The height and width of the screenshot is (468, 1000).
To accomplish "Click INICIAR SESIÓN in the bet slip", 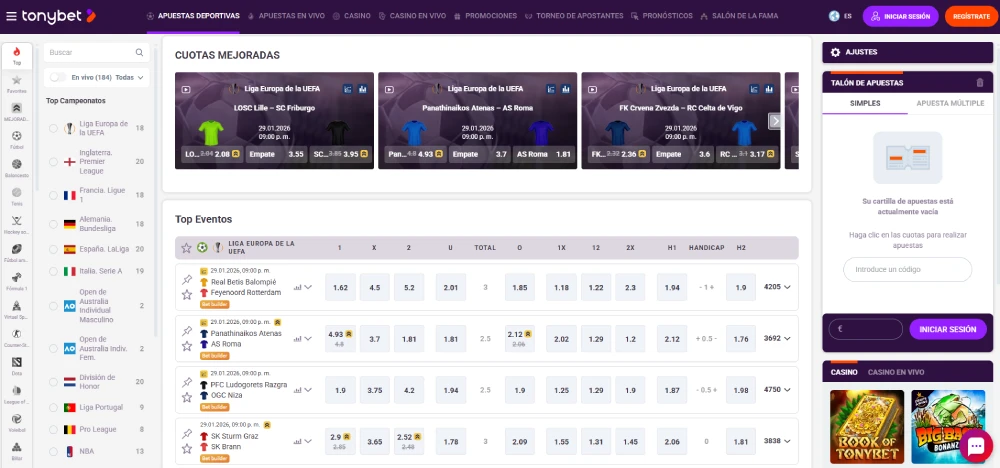I will [948, 330].
